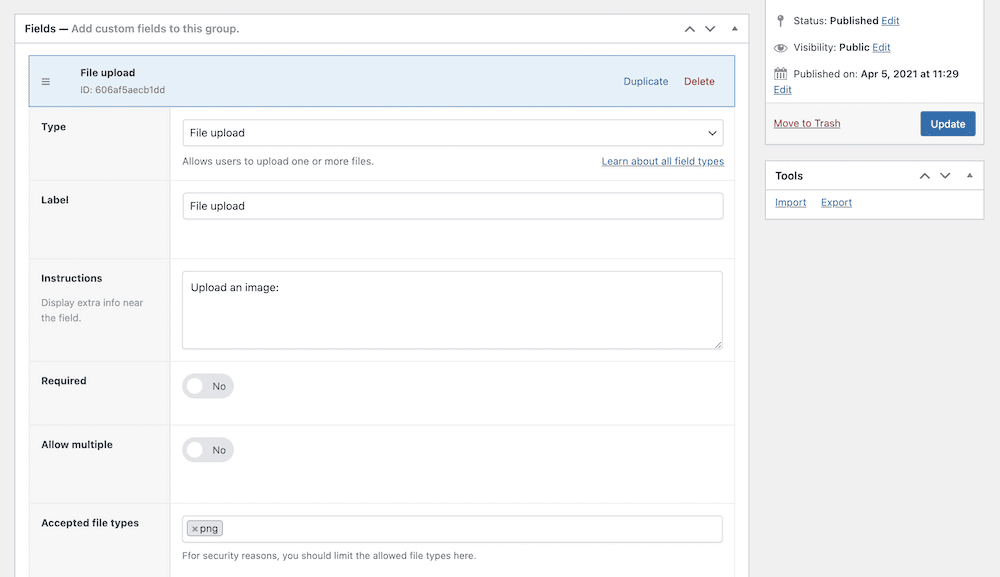The image size is (1000, 577).
Task: Duplicate the File upload field
Action: [645, 81]
